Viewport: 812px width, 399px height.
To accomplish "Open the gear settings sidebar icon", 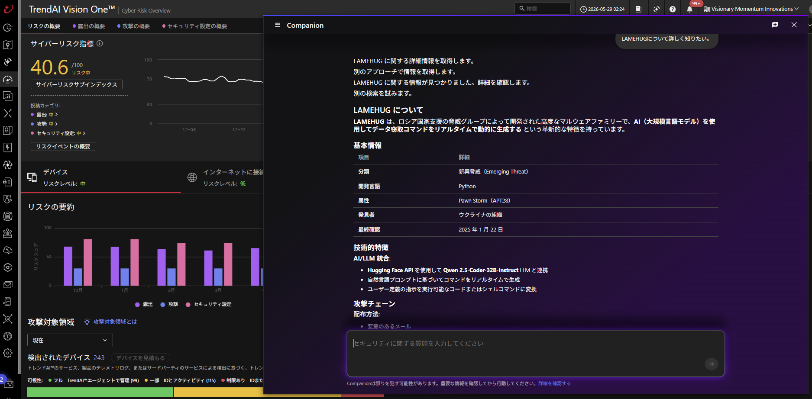I will coord(7,353).
